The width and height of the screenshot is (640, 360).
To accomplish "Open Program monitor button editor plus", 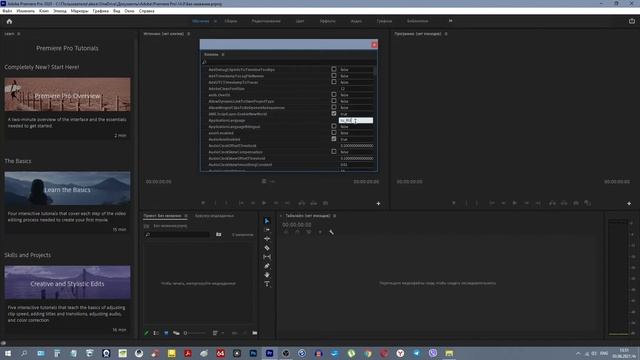I will tap(629, 203).
